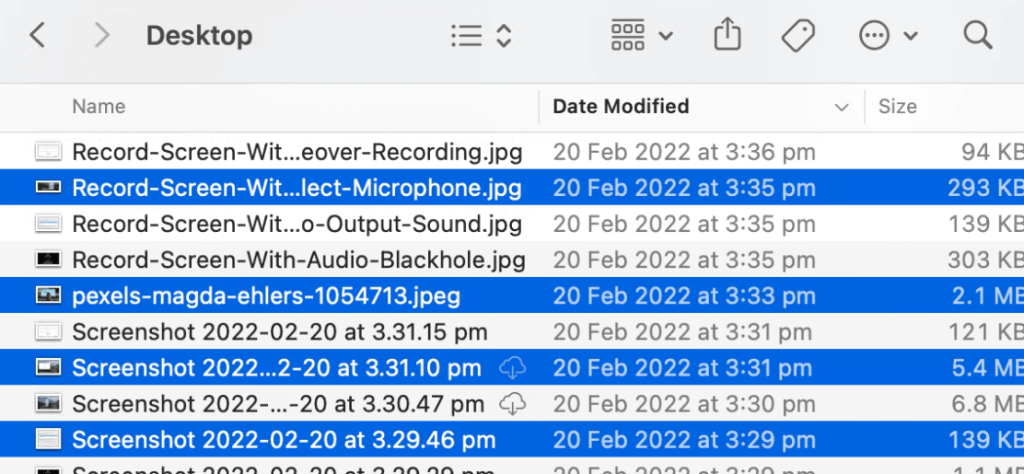1024x474 pixels.
Task: Click the 94 KB size cell
Action: [x=992, y=152]
